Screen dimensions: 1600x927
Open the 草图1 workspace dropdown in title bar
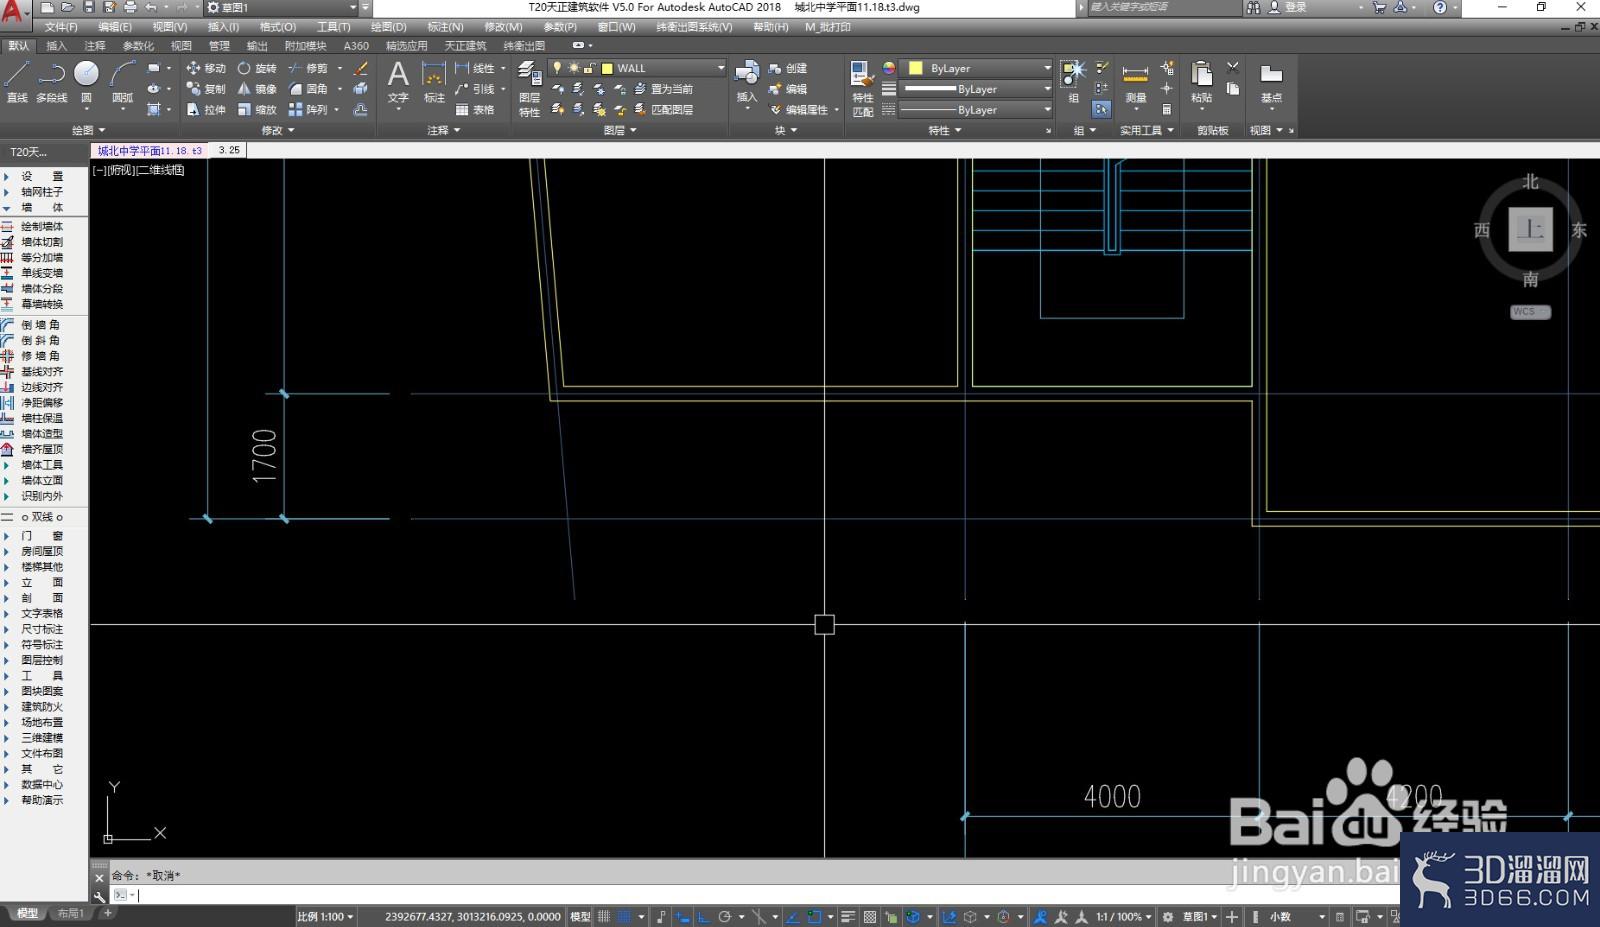pos(281,7)
